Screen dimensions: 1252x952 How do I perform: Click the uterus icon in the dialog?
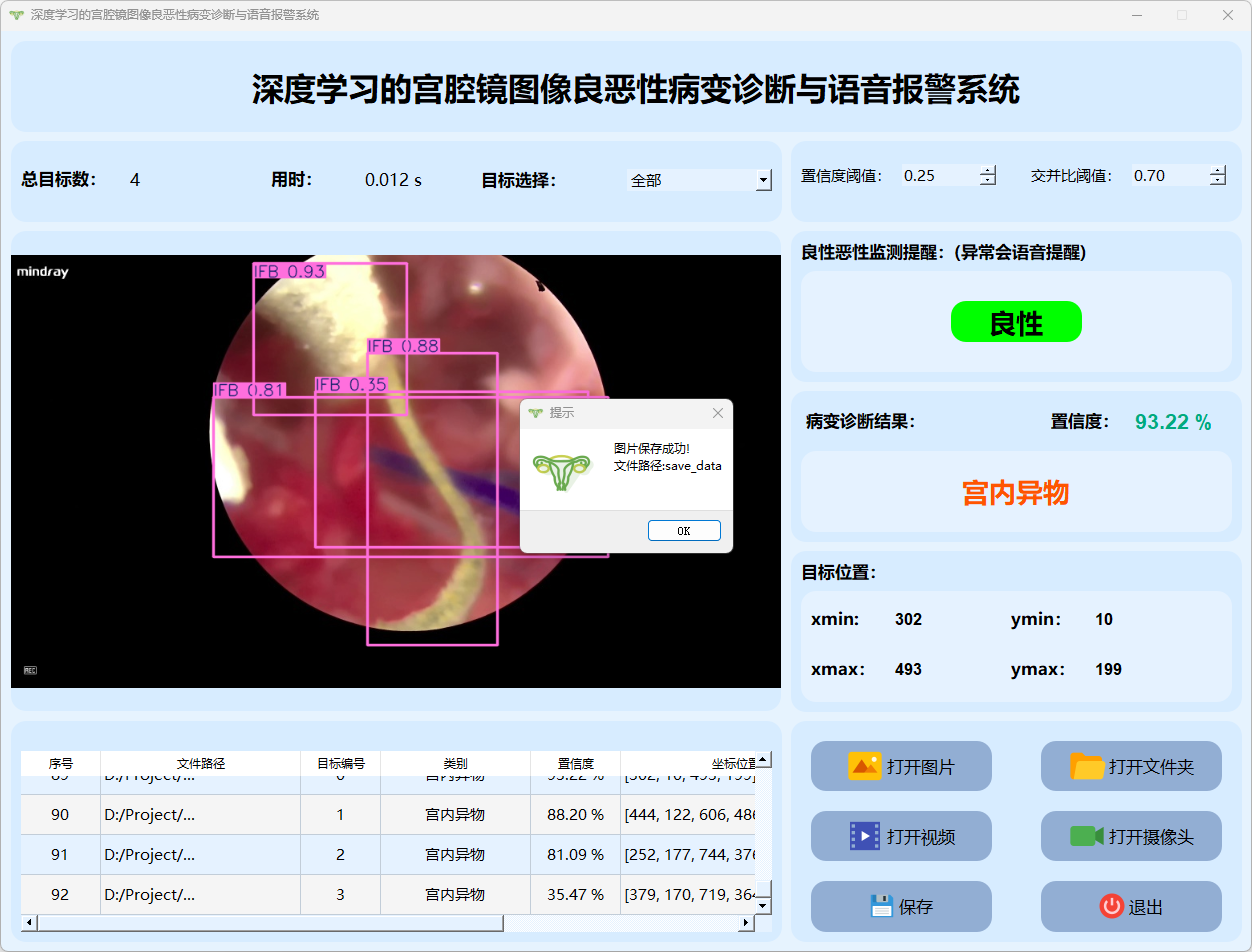(x=562, y=470)
